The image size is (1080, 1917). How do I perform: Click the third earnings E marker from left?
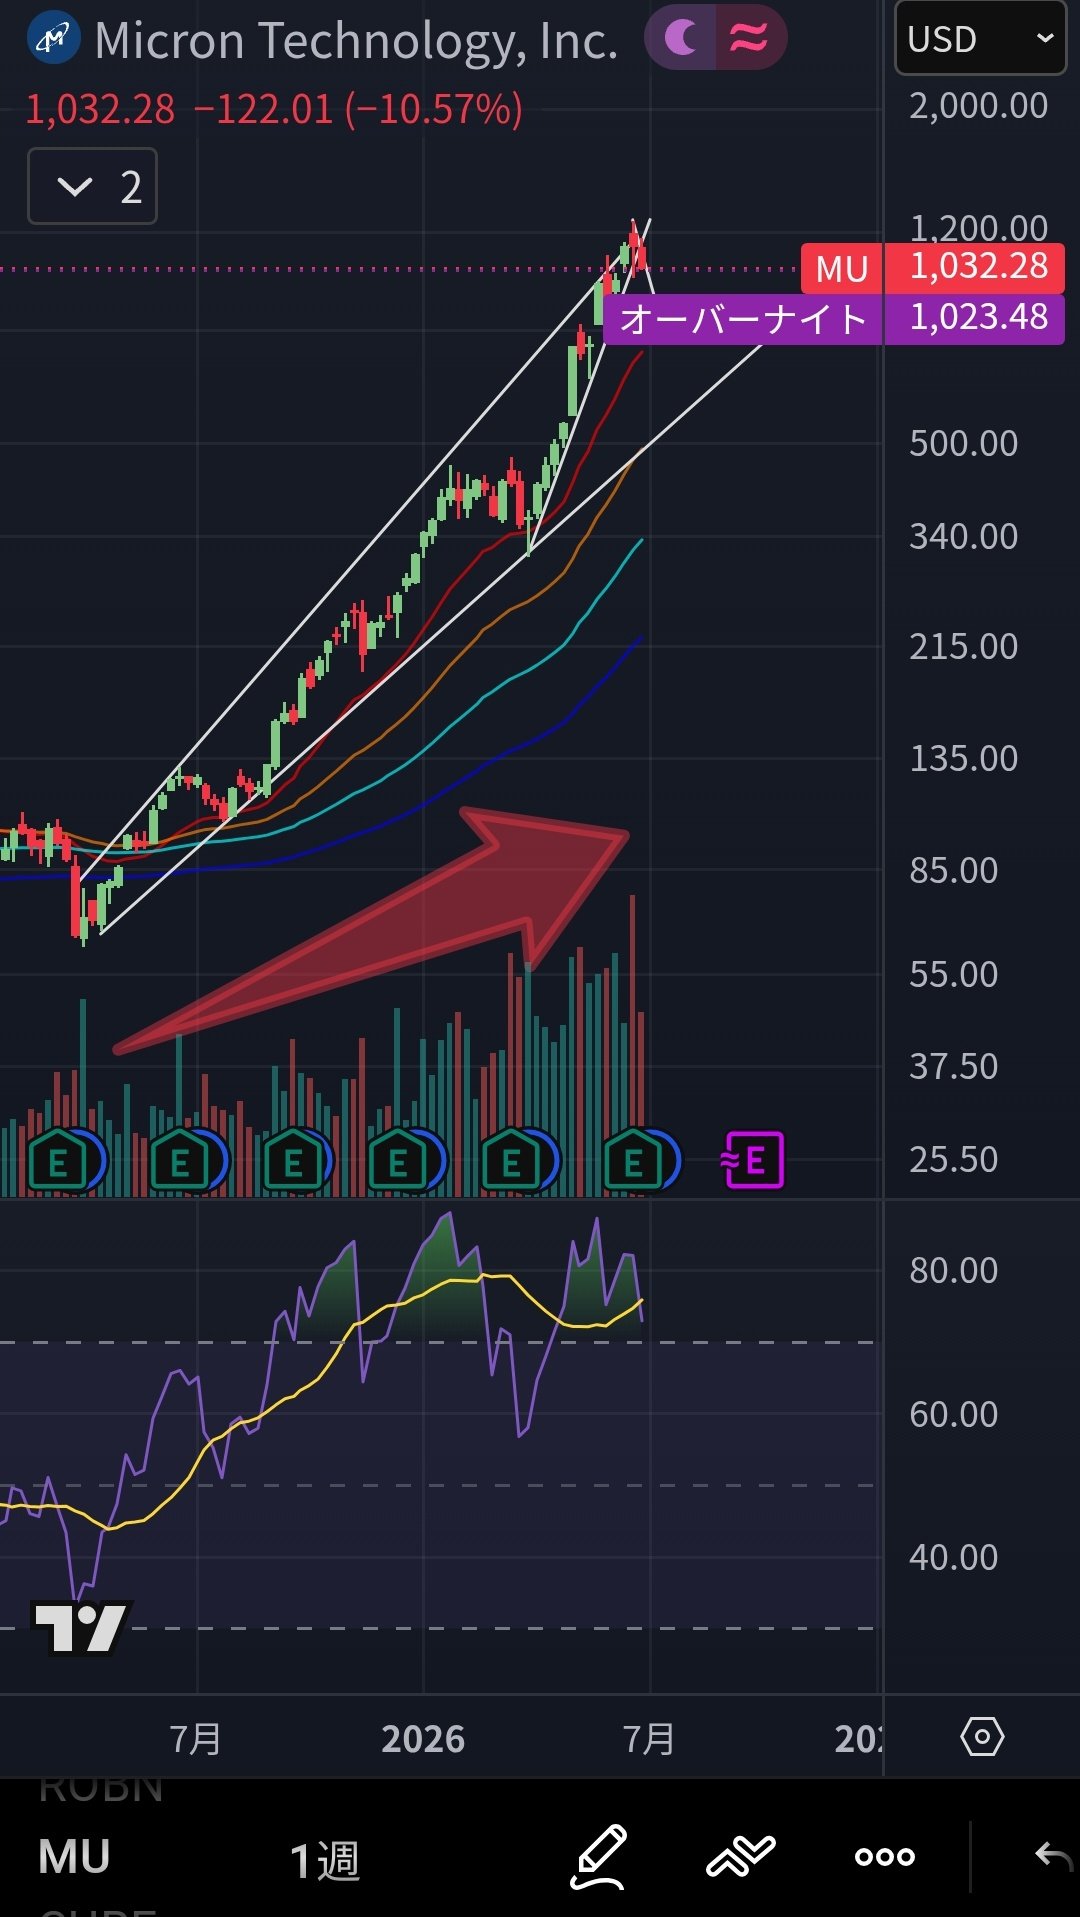pyautogui.click(x=293, y=1162)
